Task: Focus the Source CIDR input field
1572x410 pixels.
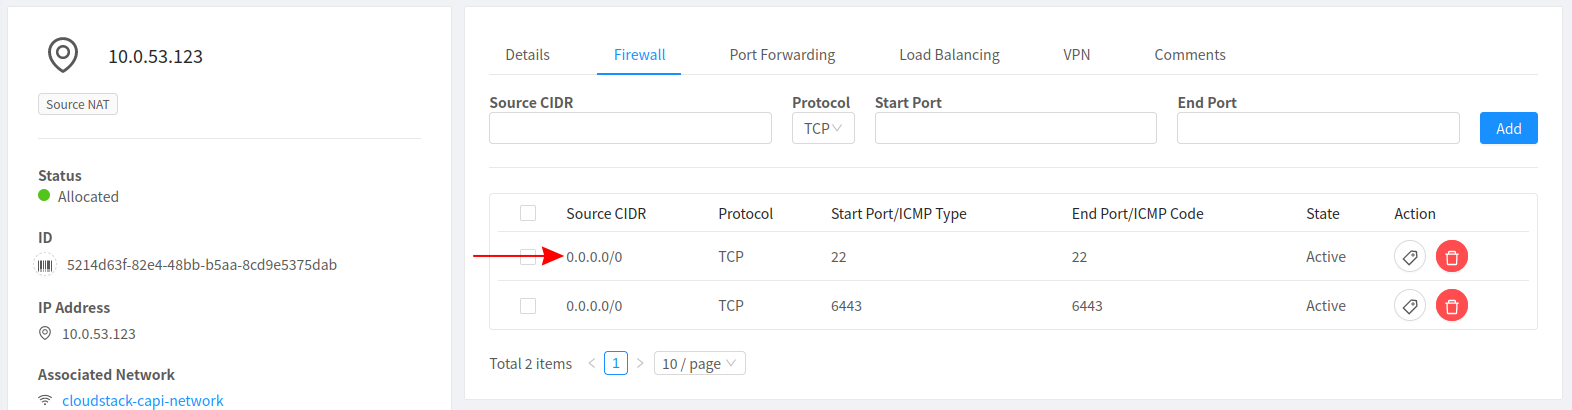Action: [x=630, y=128]
